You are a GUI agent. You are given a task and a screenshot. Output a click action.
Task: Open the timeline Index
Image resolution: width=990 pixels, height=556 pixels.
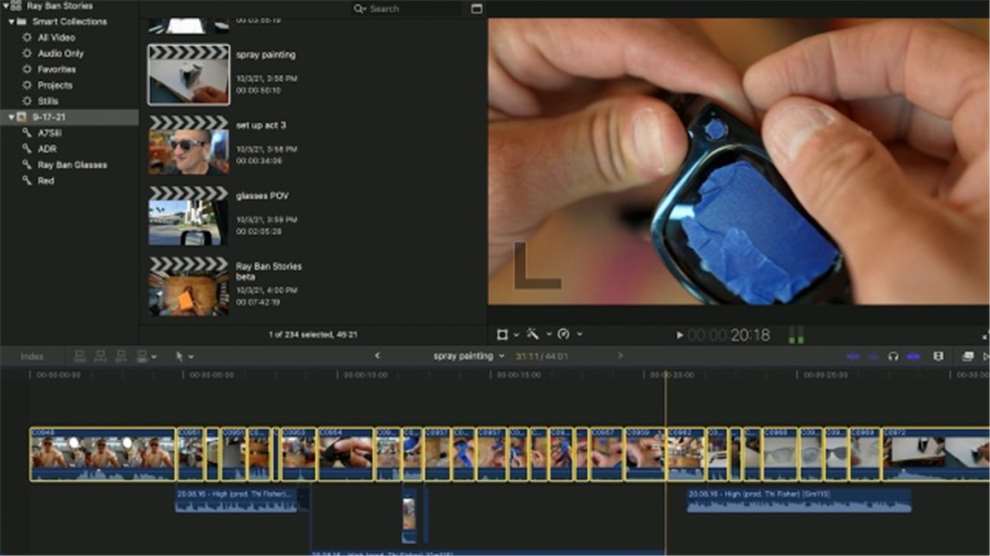(x=32, y=357)
